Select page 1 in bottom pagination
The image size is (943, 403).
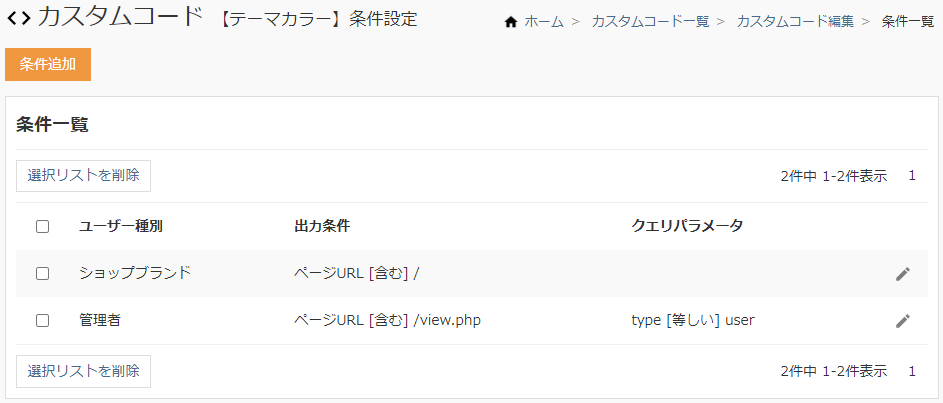point(912,371)
